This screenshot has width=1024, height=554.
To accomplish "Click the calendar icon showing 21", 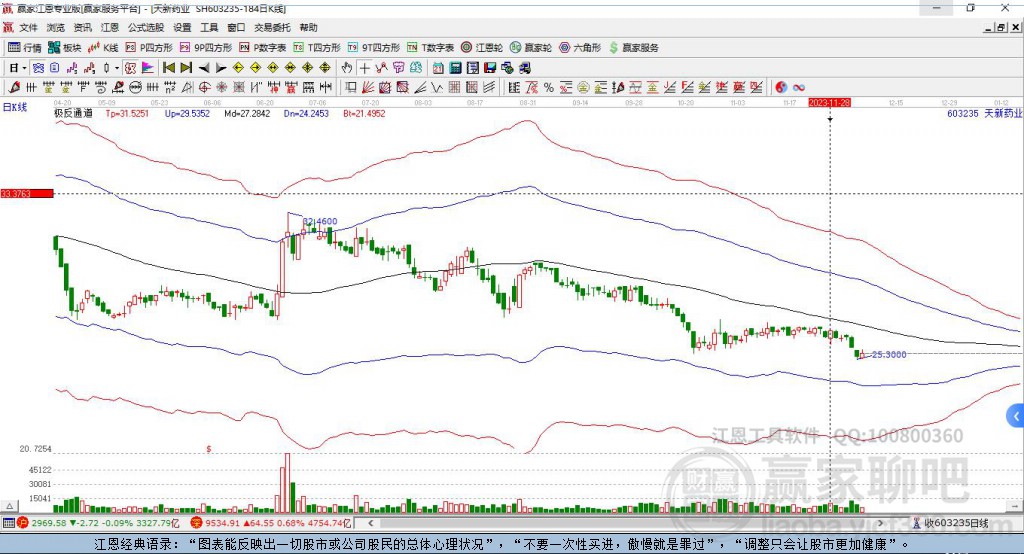I will click(x=438, y=68).
